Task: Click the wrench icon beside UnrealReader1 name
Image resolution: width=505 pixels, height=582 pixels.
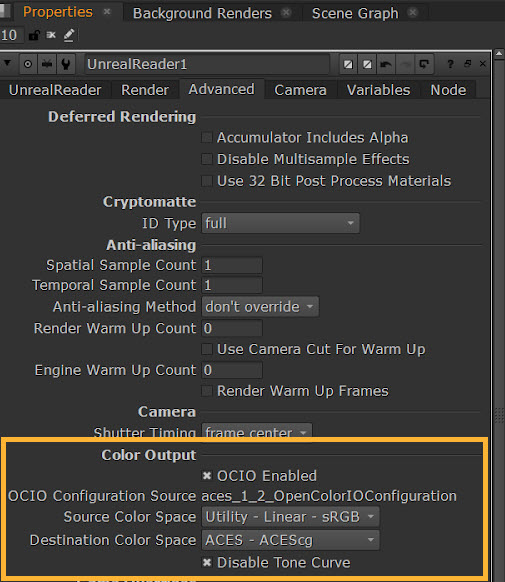Action: (x=66, y=64)
